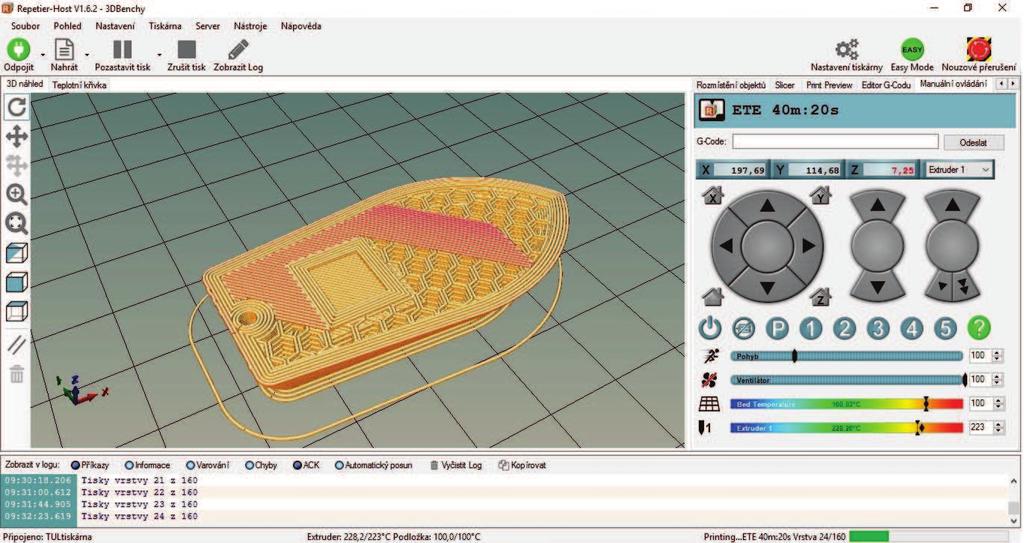Toggle Automatický posun autoscroll

coord(374,465)
